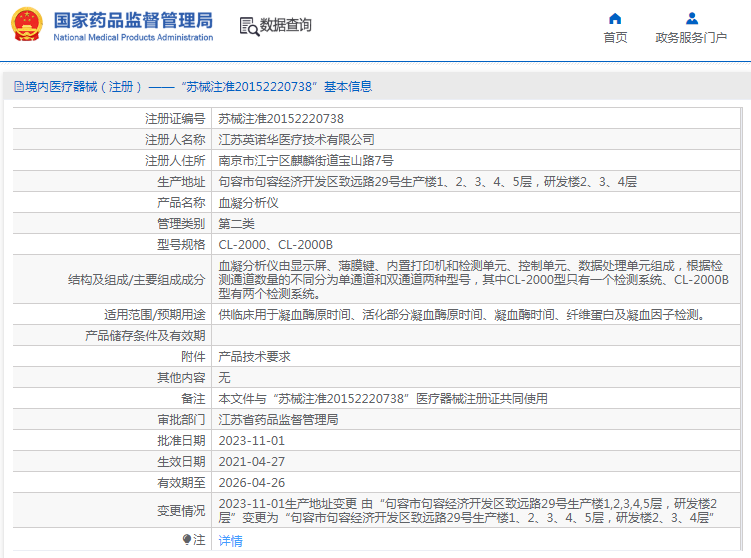Click the 数据查询 label

285,25
